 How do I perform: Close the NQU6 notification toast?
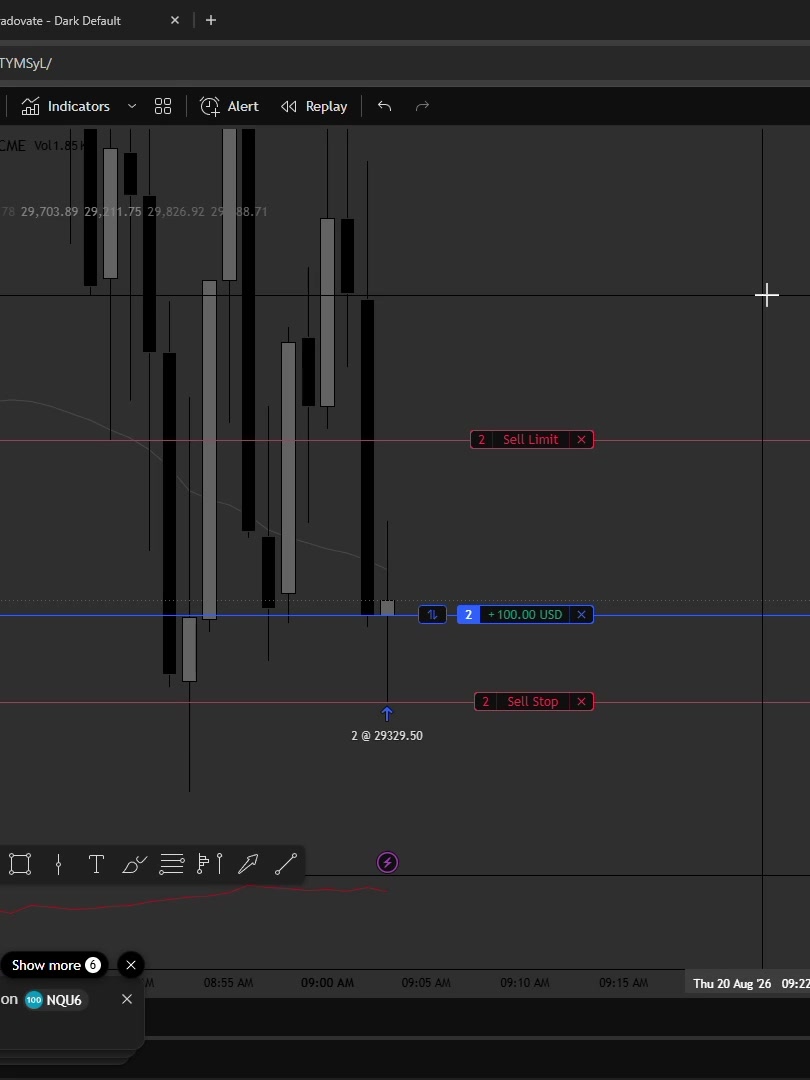click(x=127, y=999)
